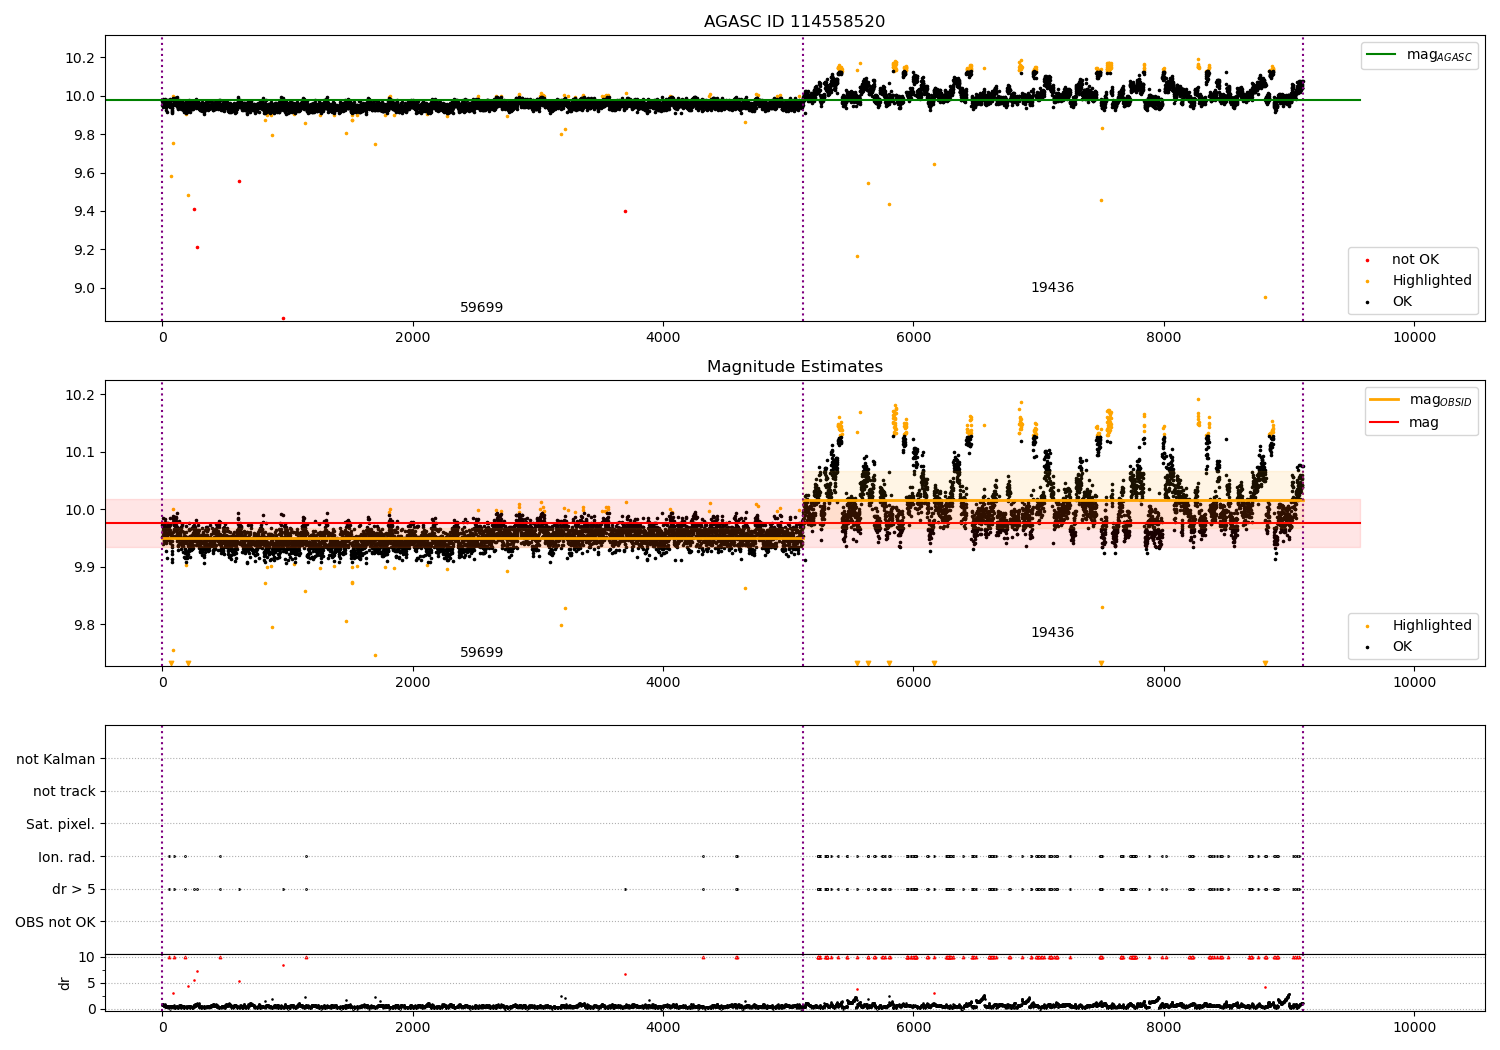Click the '19436' label in Magnitude Estimates plot
The width and height of the screenshot is (1500, 1050).
[1052, 633]
